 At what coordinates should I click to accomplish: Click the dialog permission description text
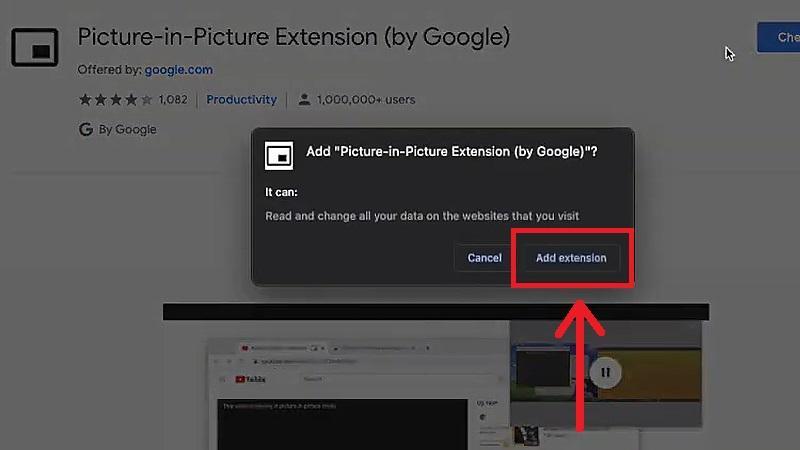(x=421, y=216)
